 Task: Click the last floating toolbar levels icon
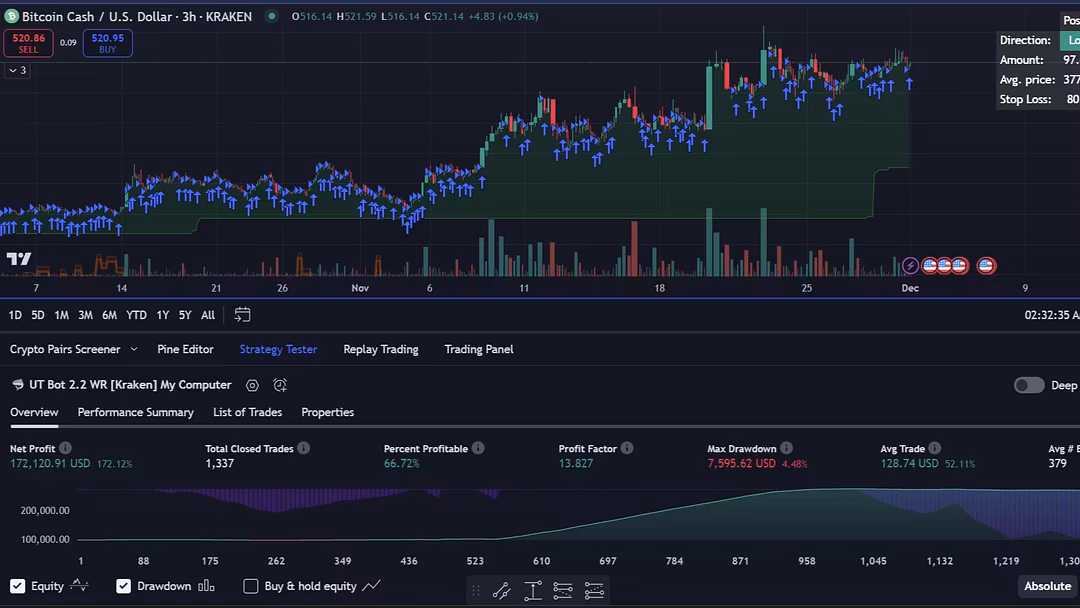[x=594, y=590]
